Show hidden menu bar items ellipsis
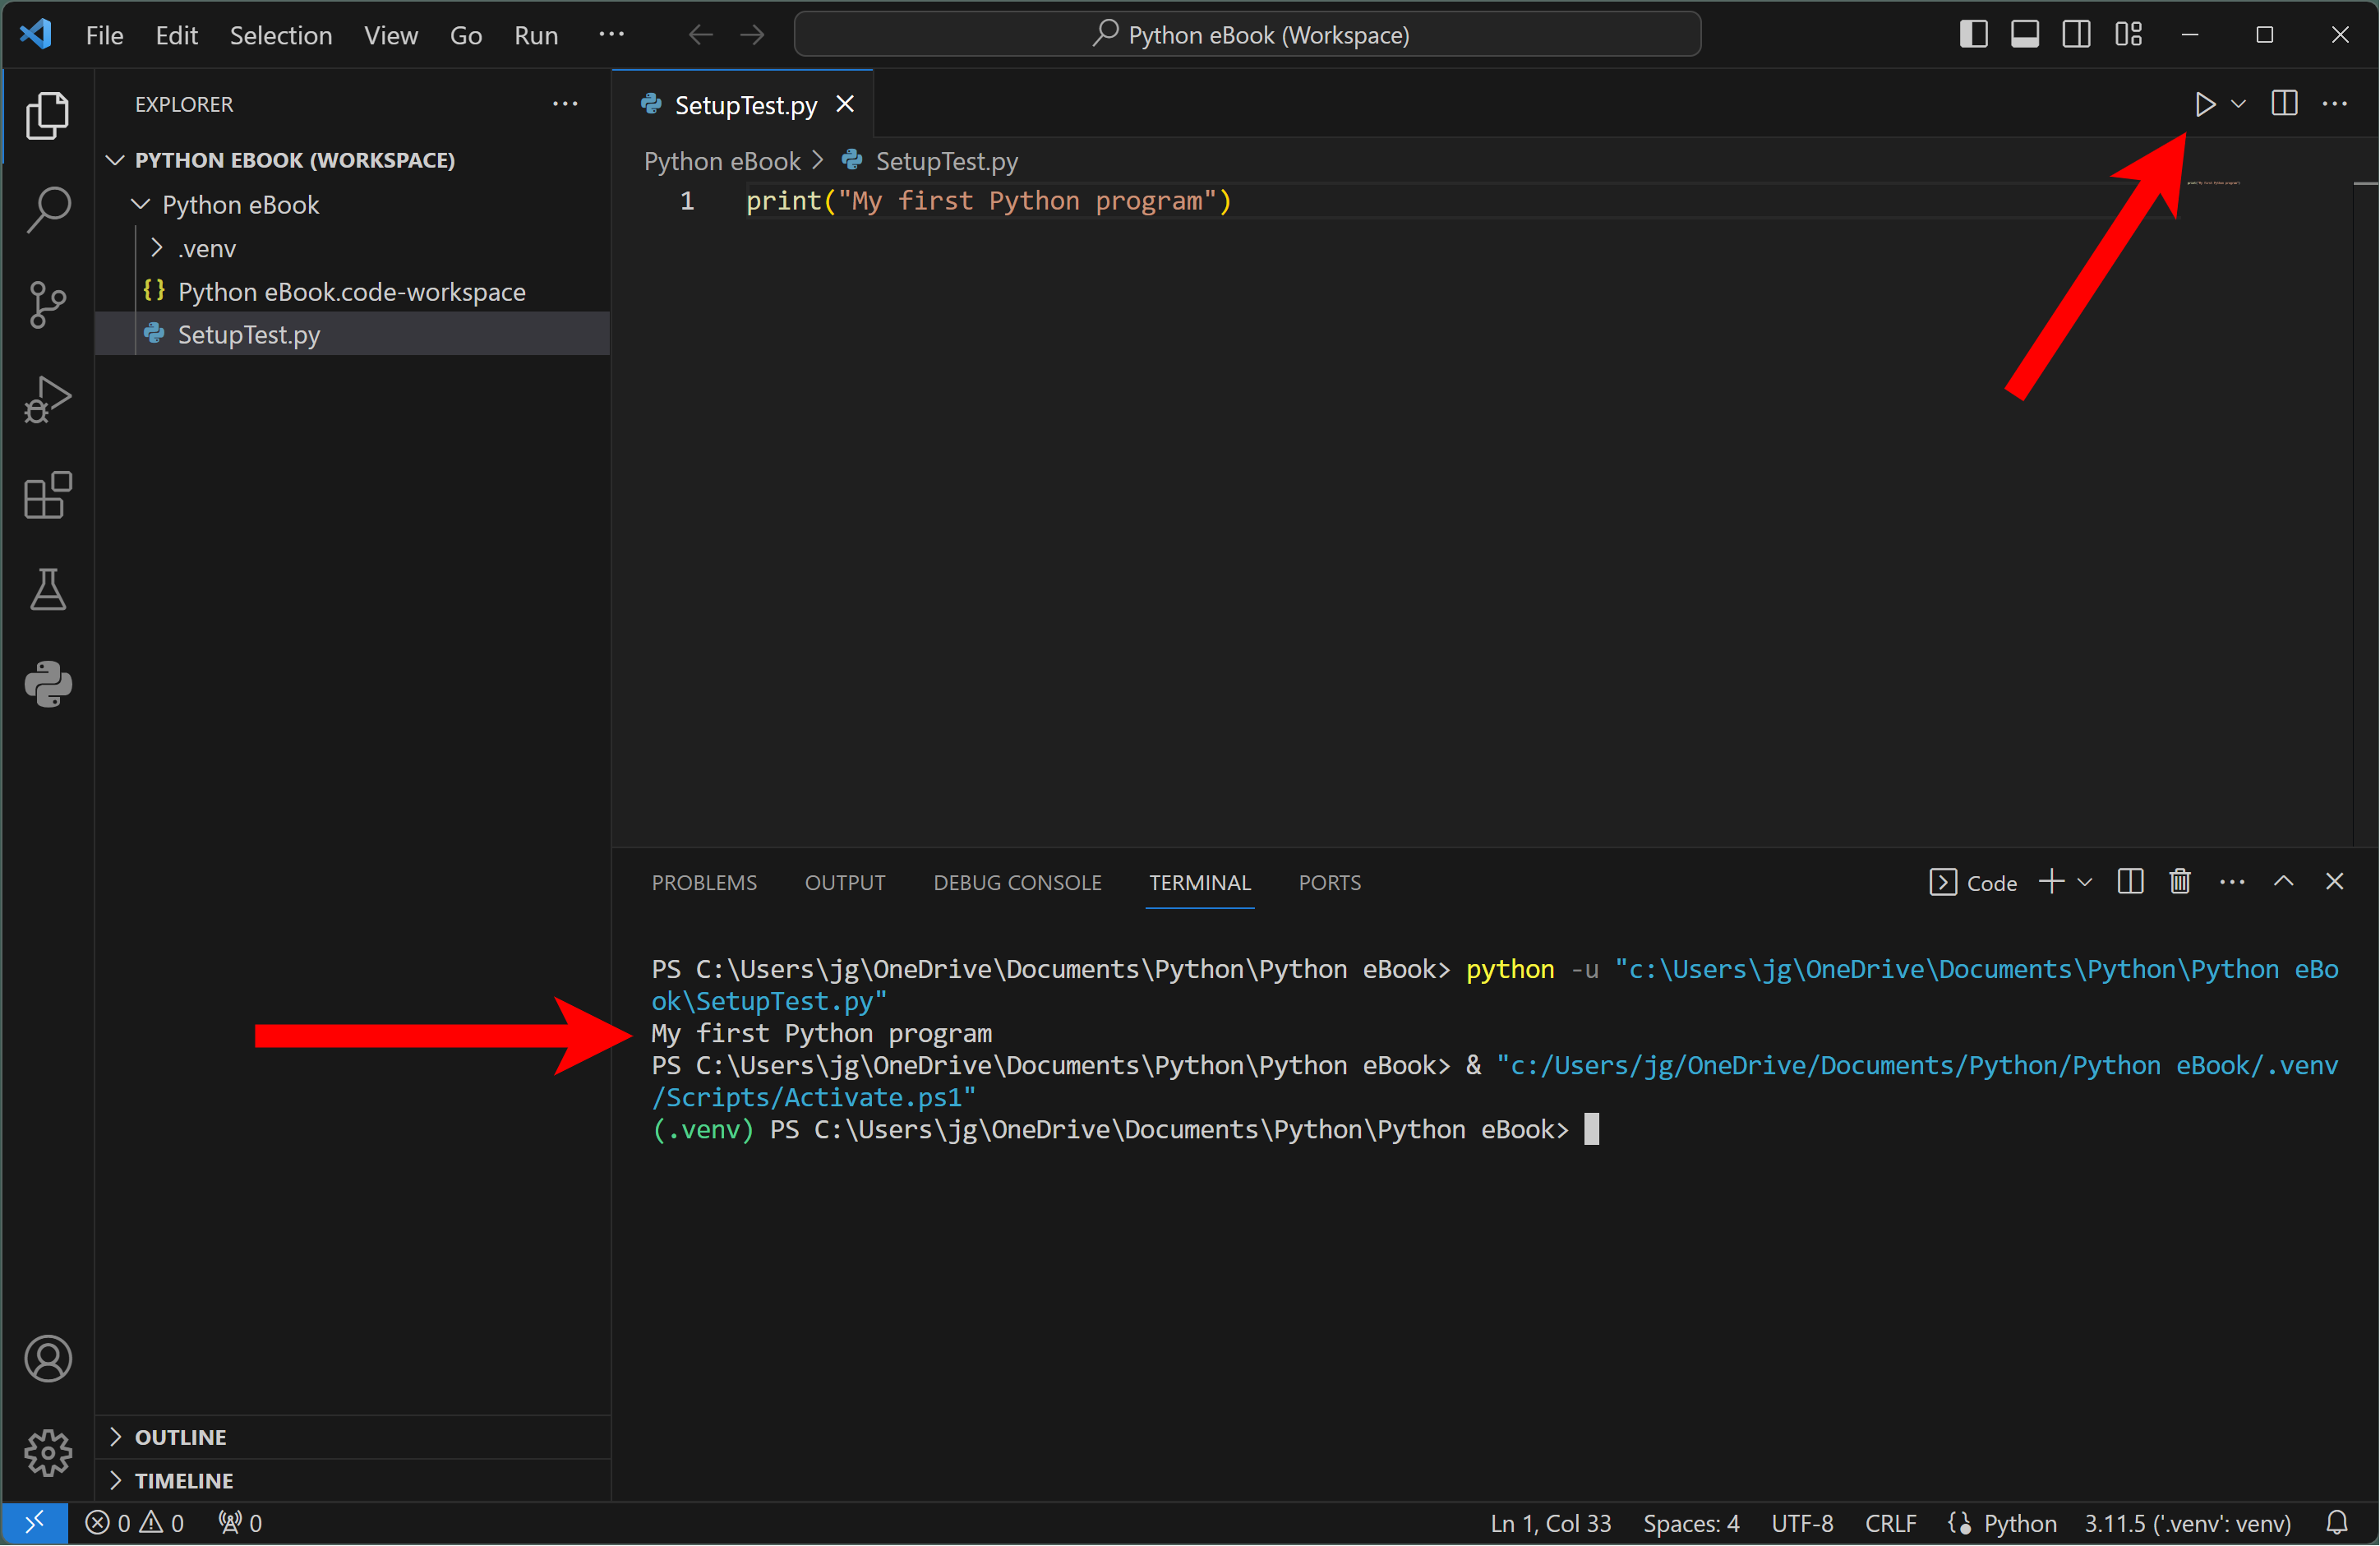2380x1546 pixels. 611,34
